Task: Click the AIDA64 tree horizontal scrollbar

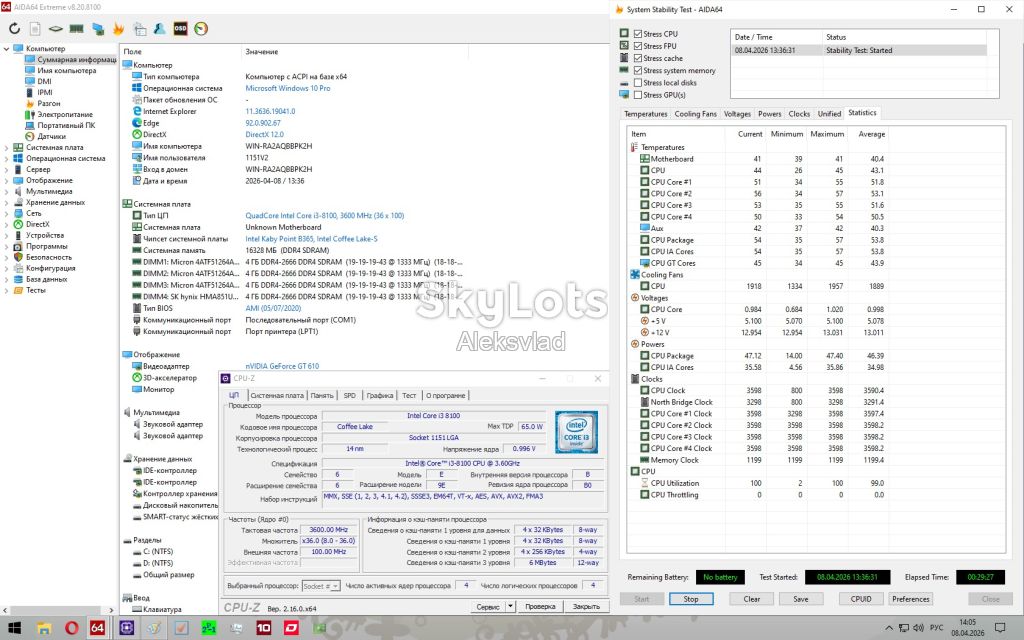Action: (x=57, y=610)
